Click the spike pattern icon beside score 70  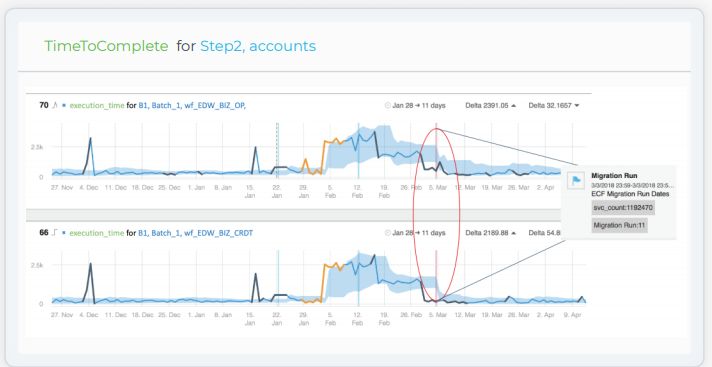tap(55, 105)
